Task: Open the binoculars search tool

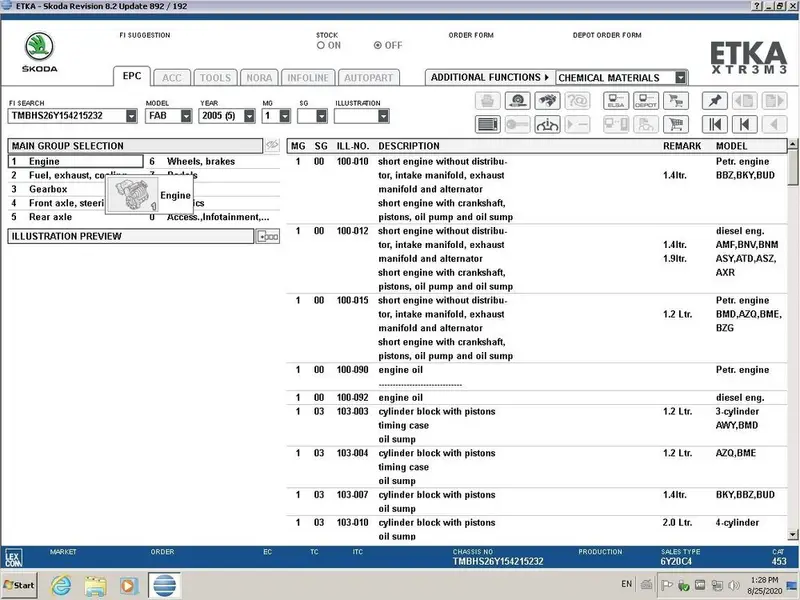Action: pos(547,101)
